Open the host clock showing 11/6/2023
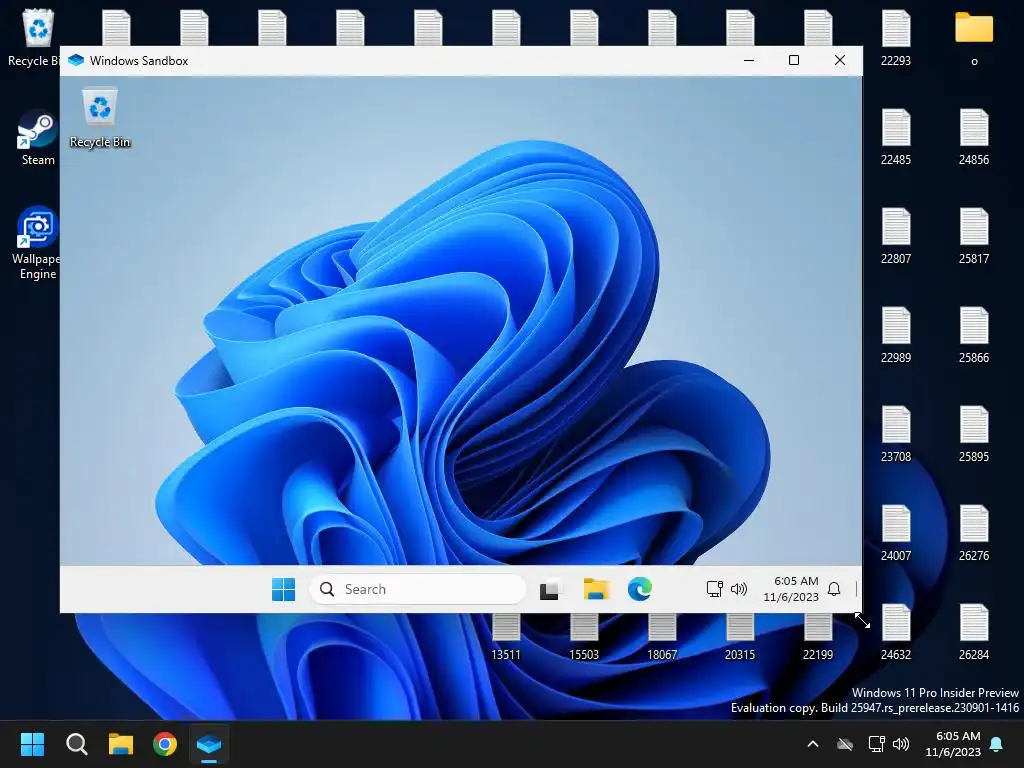This screenshot has width=1024, height=768. coord(953,744)
